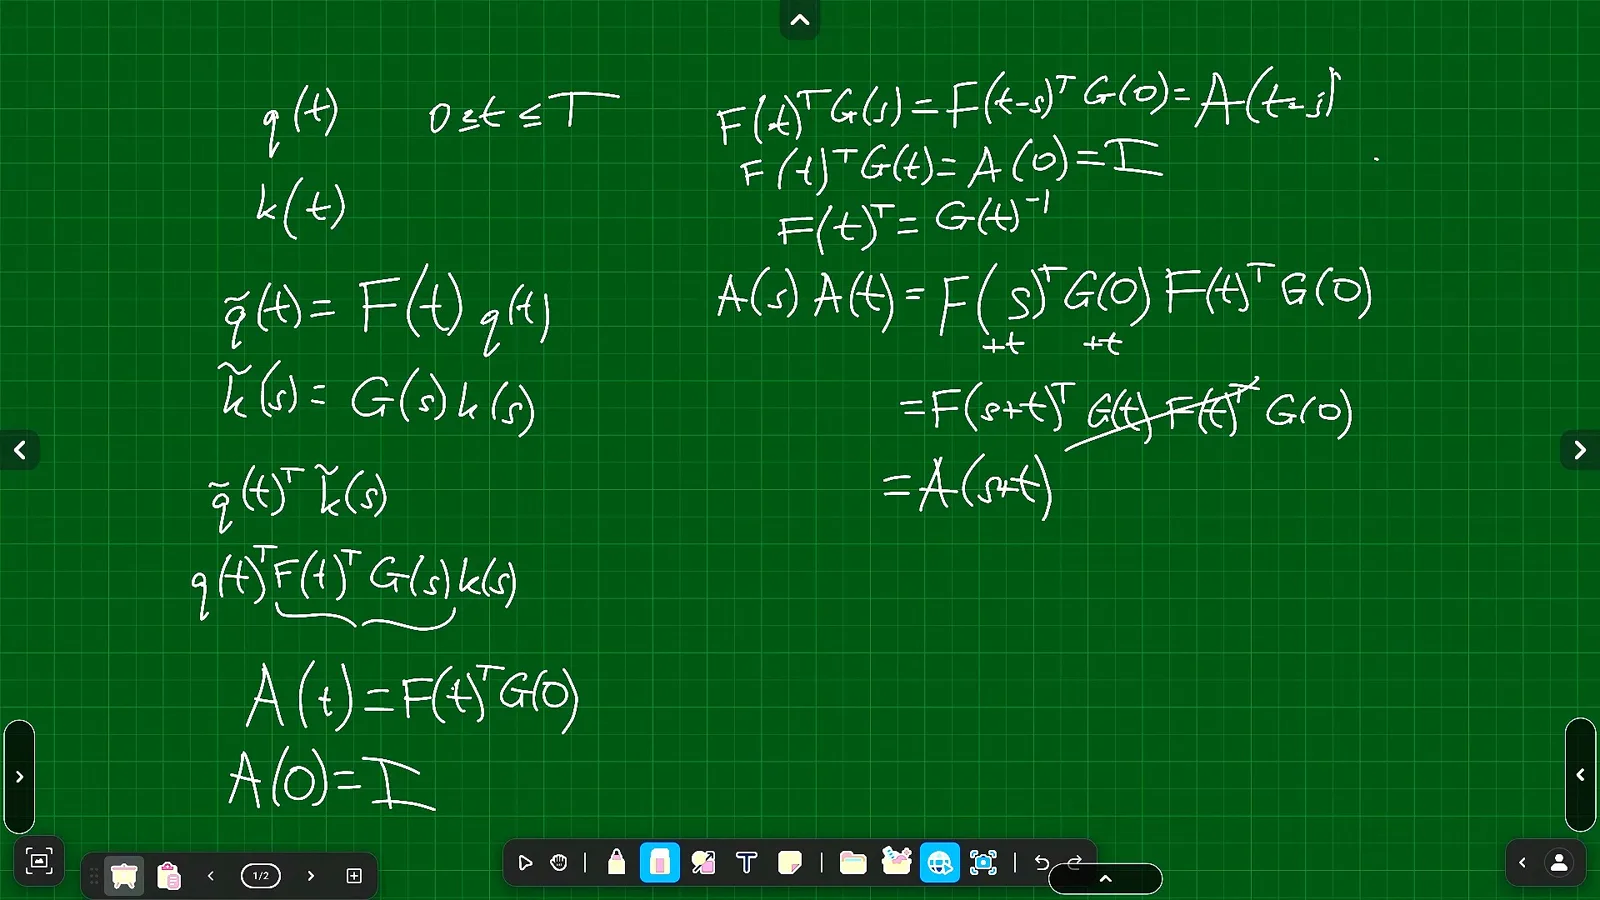
Task: Go to the previous whiteboard page
Action: click(211, 876)
